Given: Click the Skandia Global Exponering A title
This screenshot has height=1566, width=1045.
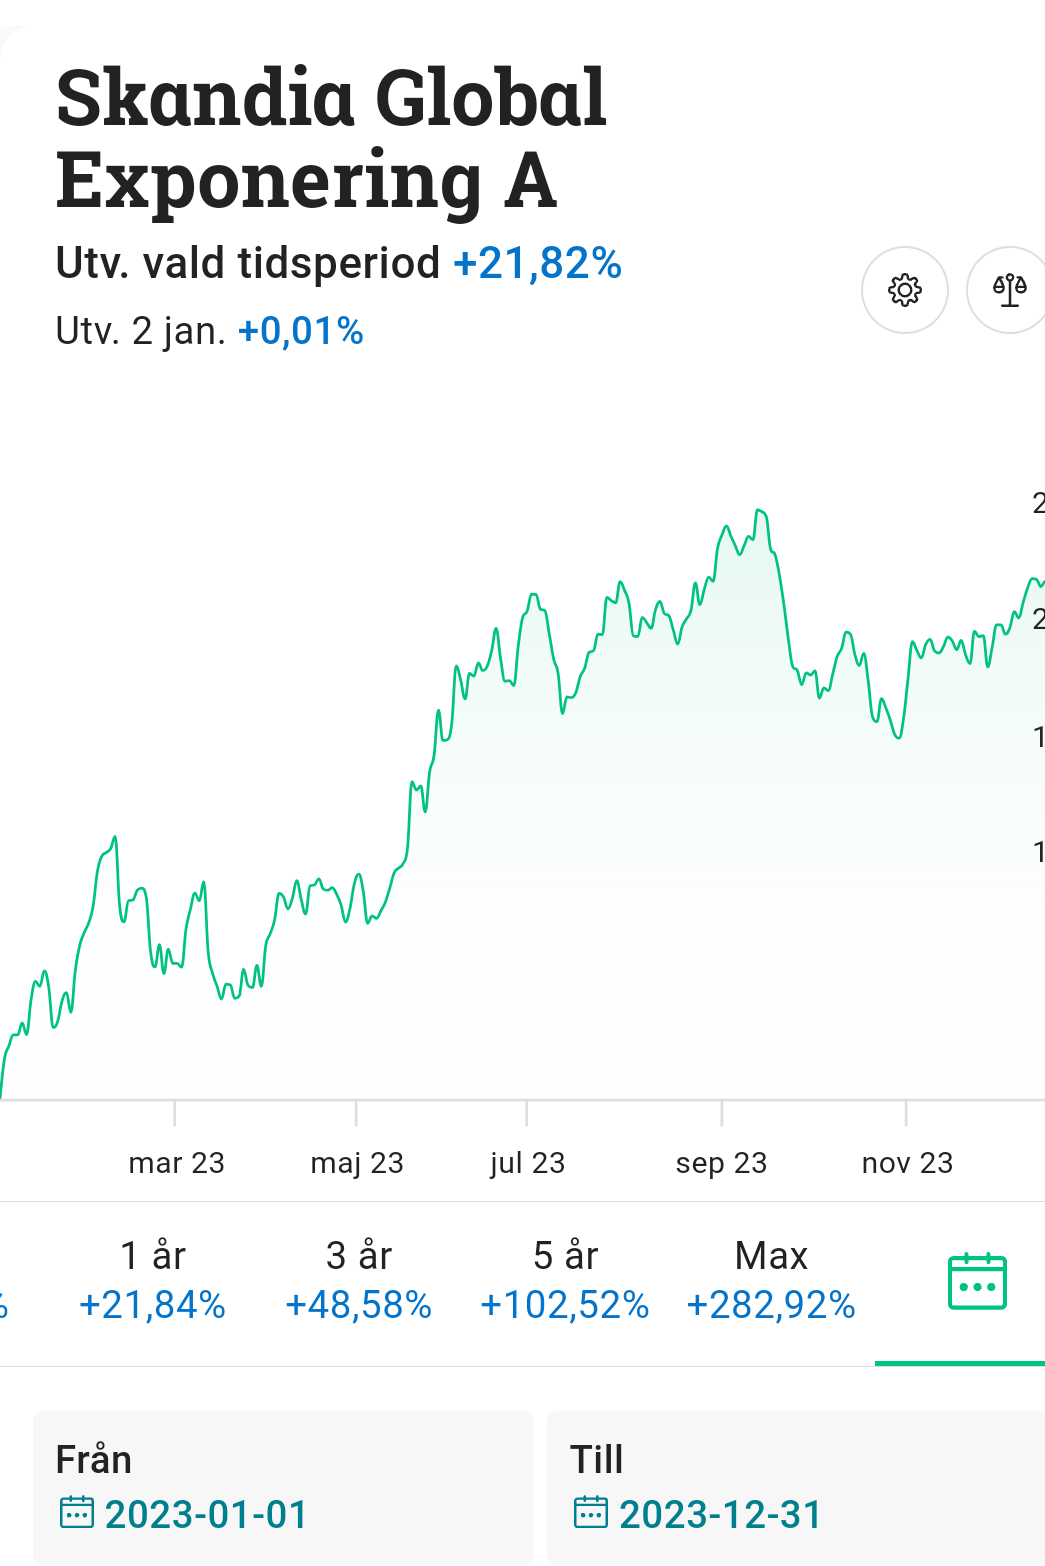Looking at the screenshot, I should click(x=331, y=139).
